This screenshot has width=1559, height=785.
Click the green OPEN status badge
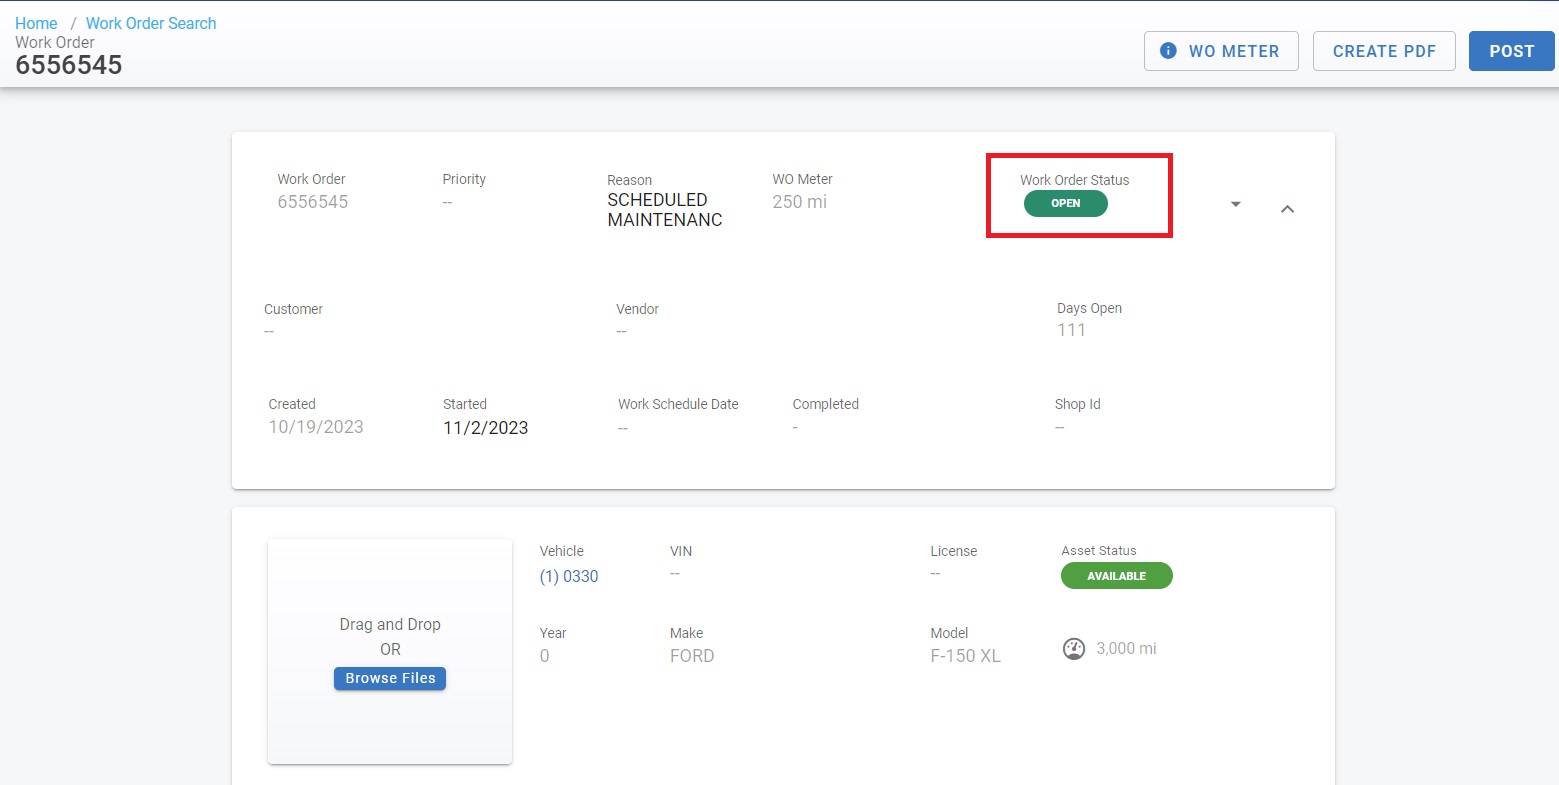(x=1065, y=203)
